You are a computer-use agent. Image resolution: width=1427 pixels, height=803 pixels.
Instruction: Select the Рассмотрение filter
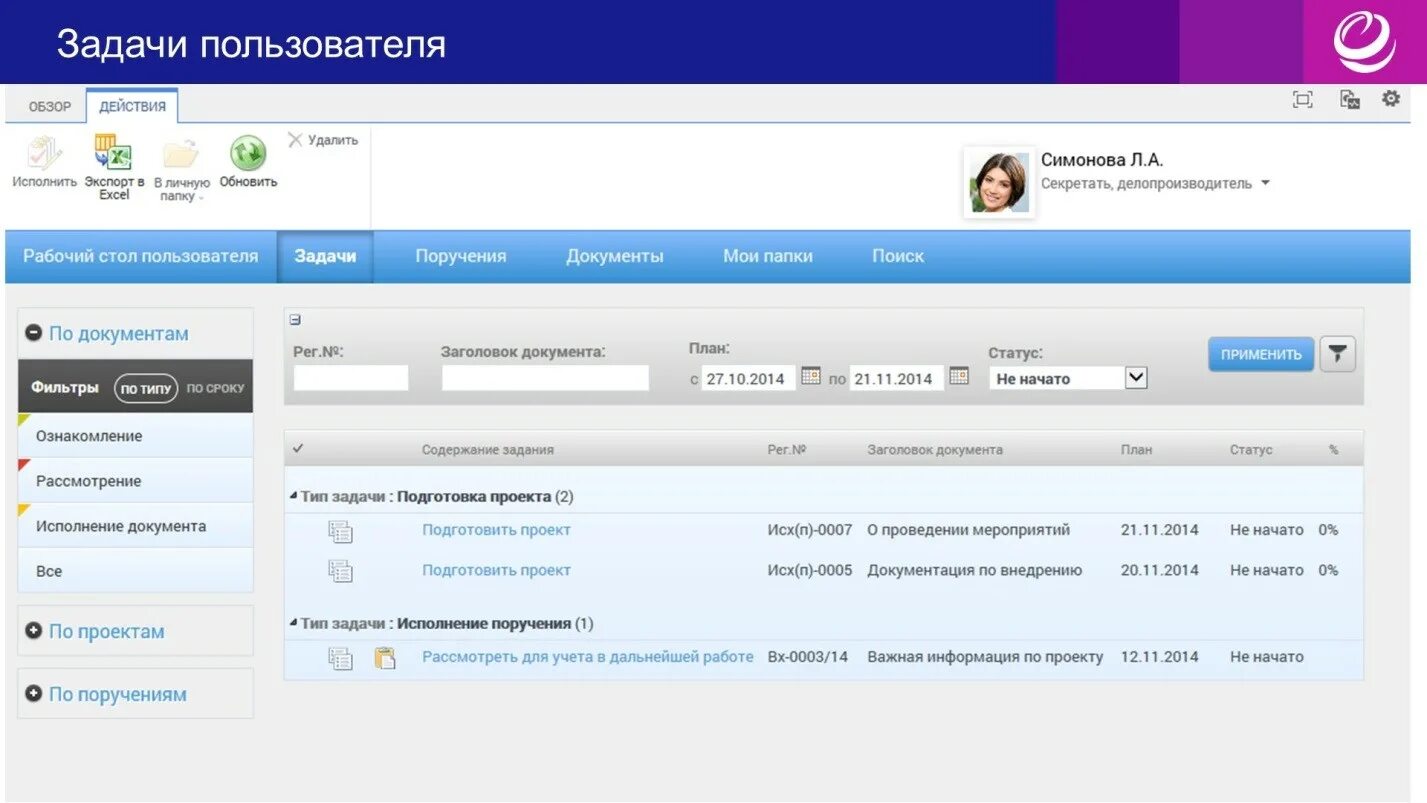136,481
